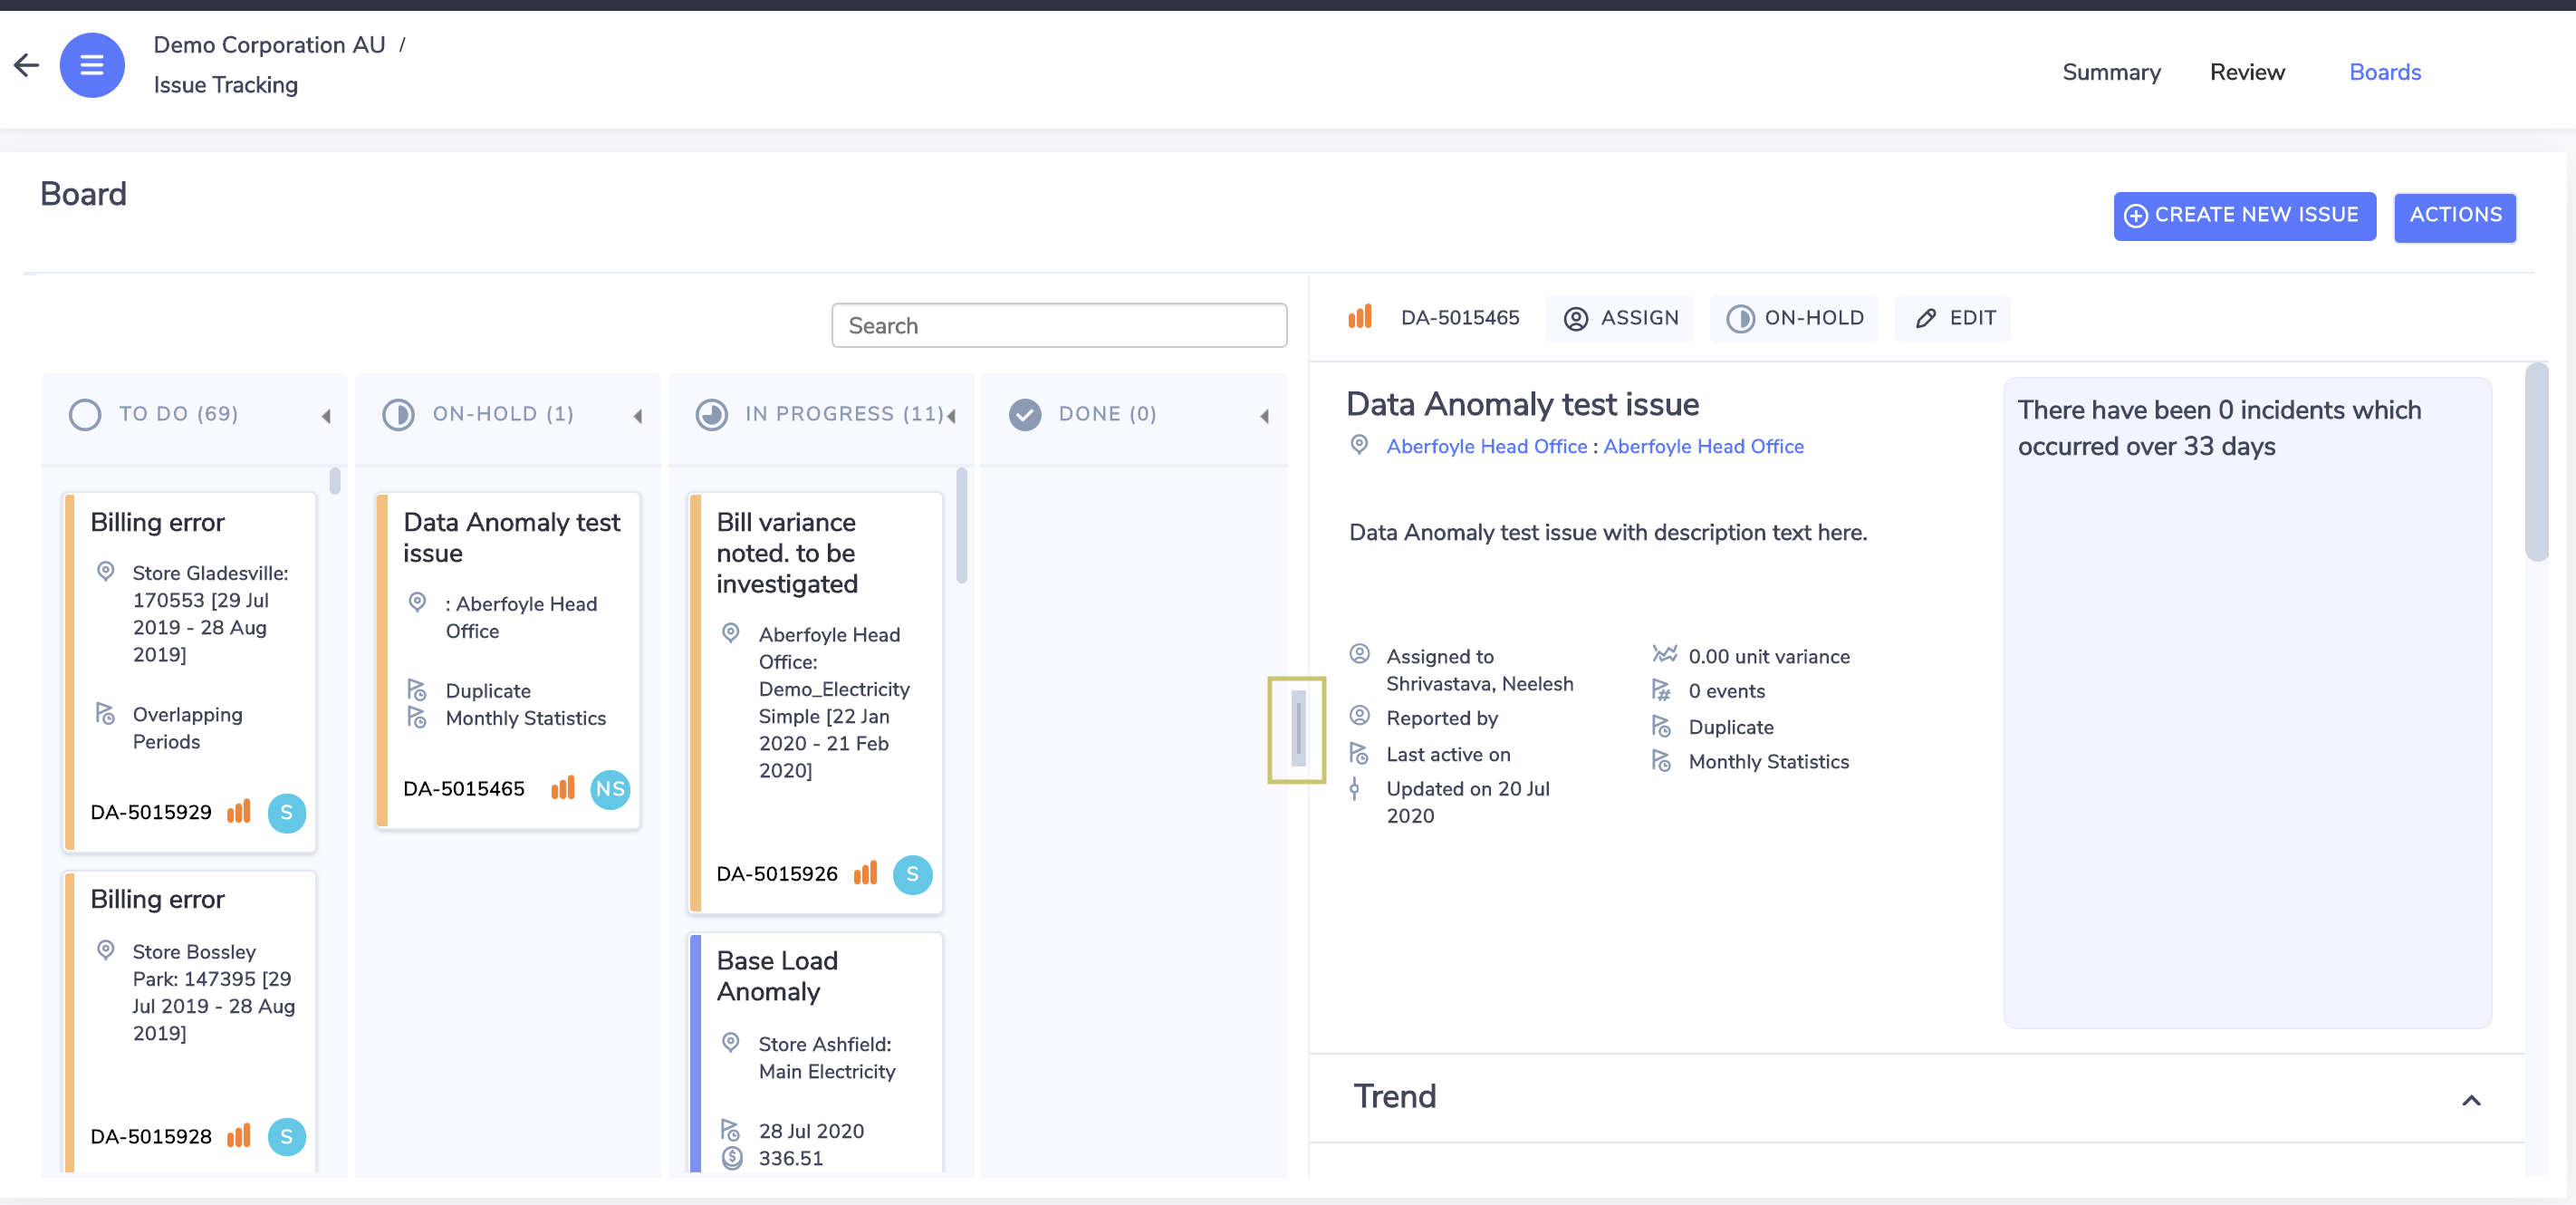Image resolution: width=2576 pixels, height=1205 pixels.
Task: Click into the board Search field
Action: coord(1059,325)
